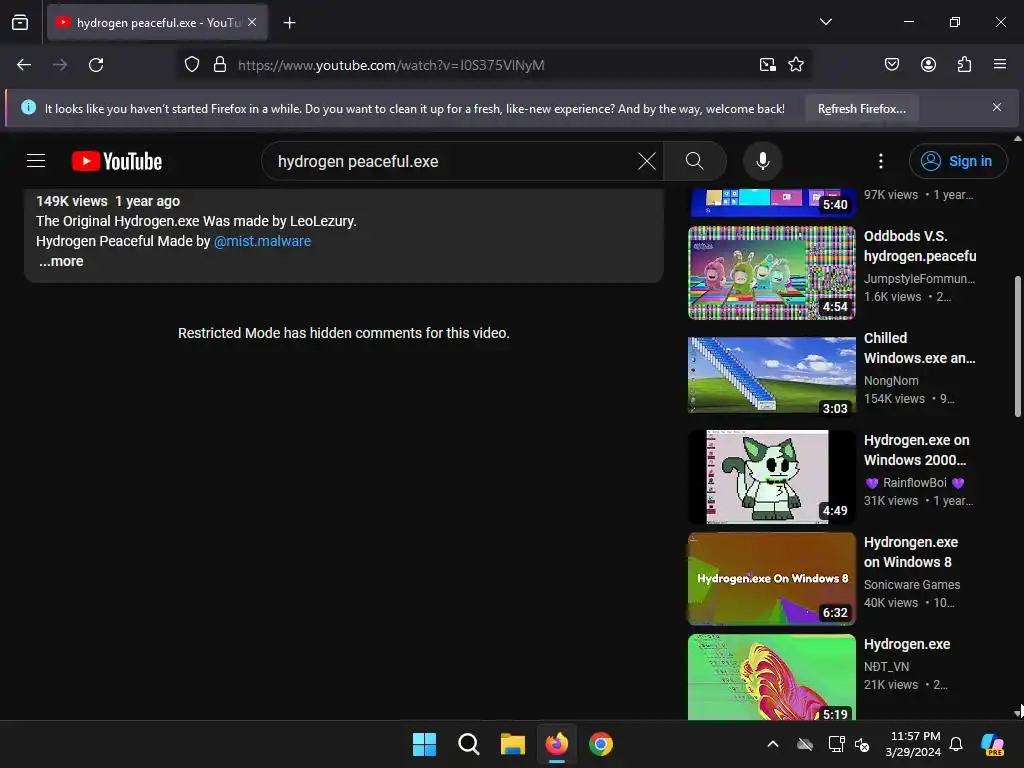Open NongNom channel name
The image size is (1024, 768).
pyautogui.click(x=891, y=381)
